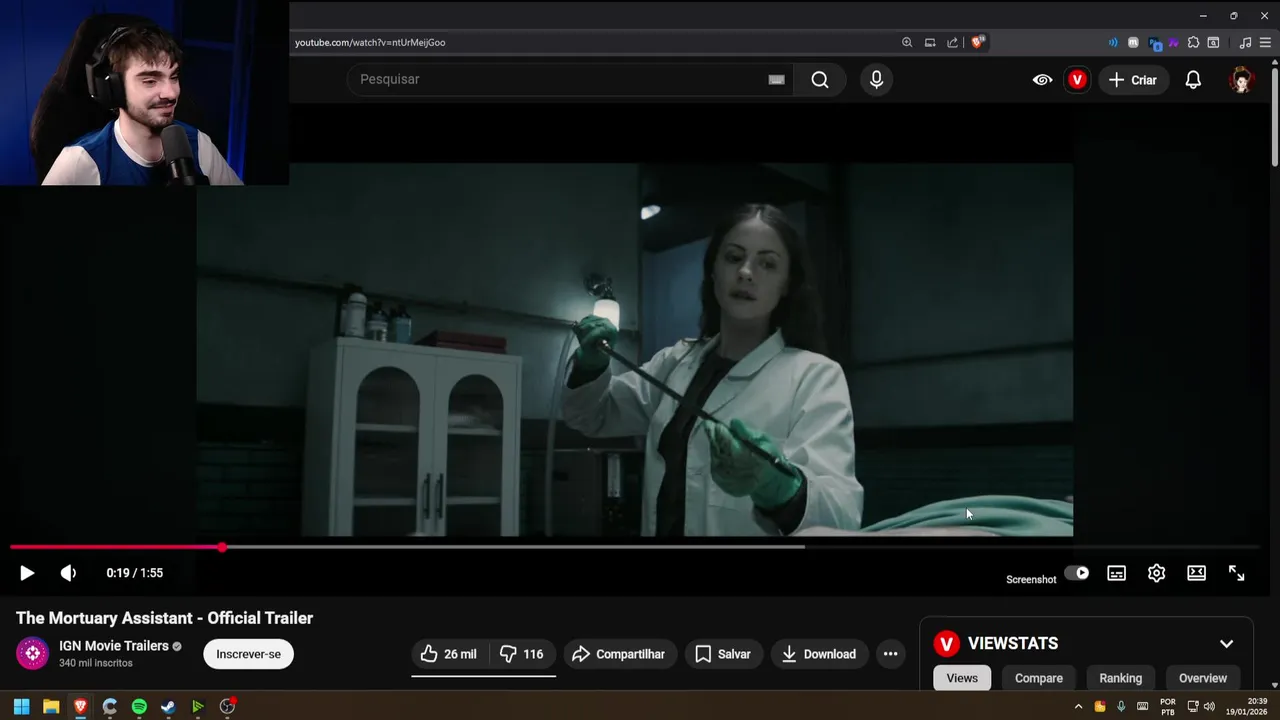This screenshot has height=720, width=1280.
Task: Toggle the eye icon beside ViewStats
Action: coord(1042,80)
